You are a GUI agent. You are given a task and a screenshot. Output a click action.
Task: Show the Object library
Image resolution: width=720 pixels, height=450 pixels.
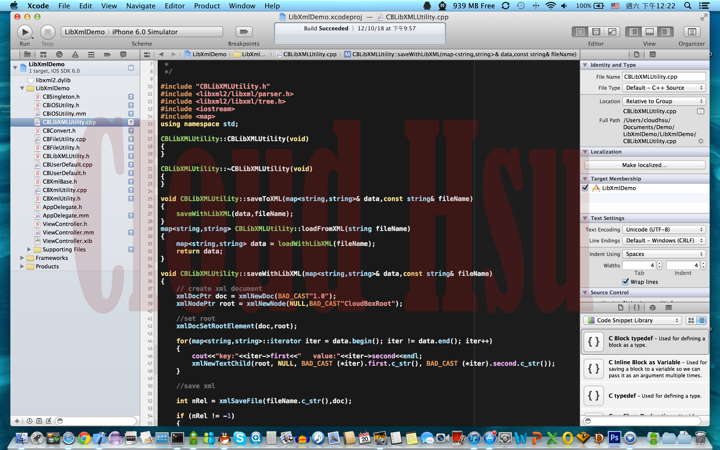652,307
